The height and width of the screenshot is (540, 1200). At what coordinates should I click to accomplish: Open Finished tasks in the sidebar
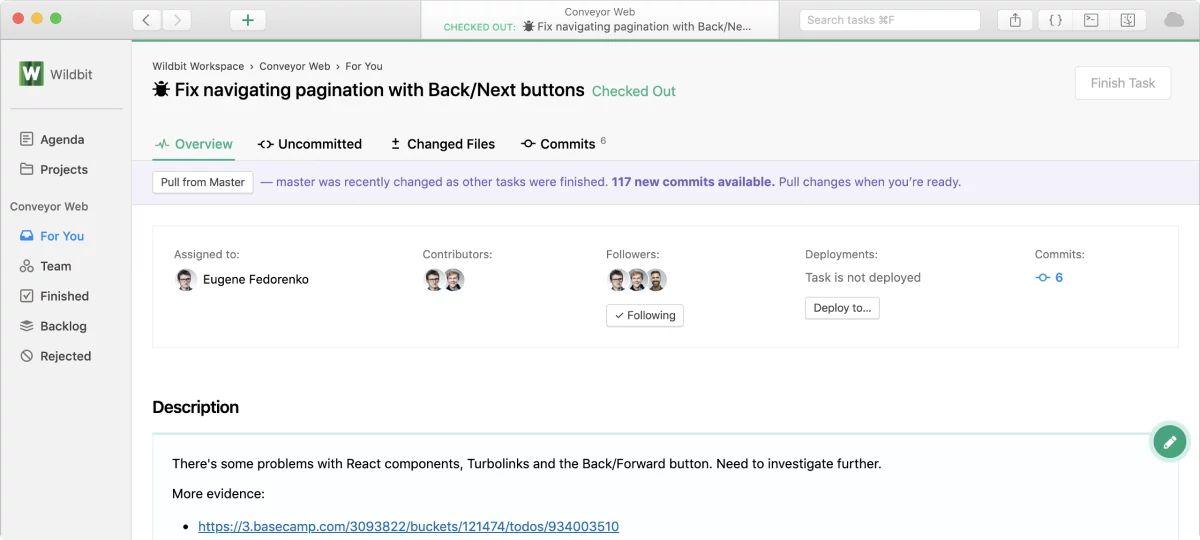[x=55, y=296]
